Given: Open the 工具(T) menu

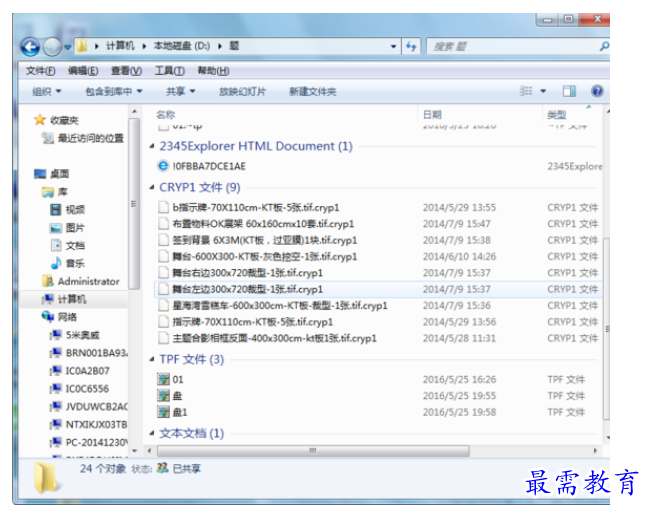Looking at the screenshot, I should (170, 71).
